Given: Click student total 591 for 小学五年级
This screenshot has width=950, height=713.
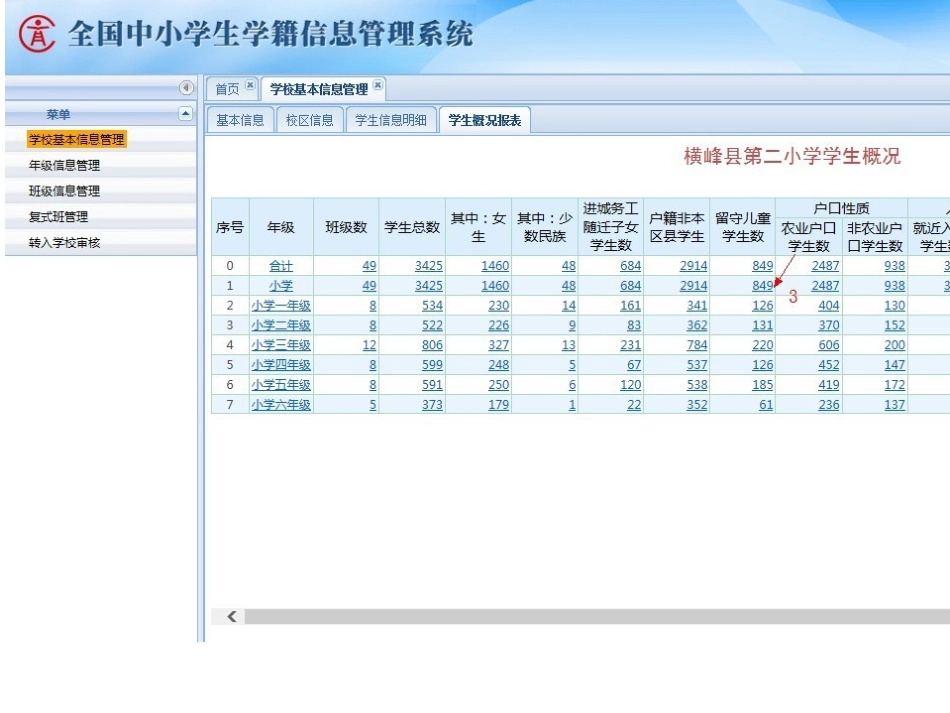Looking at the screenshot, I should [x=433, y=385].
